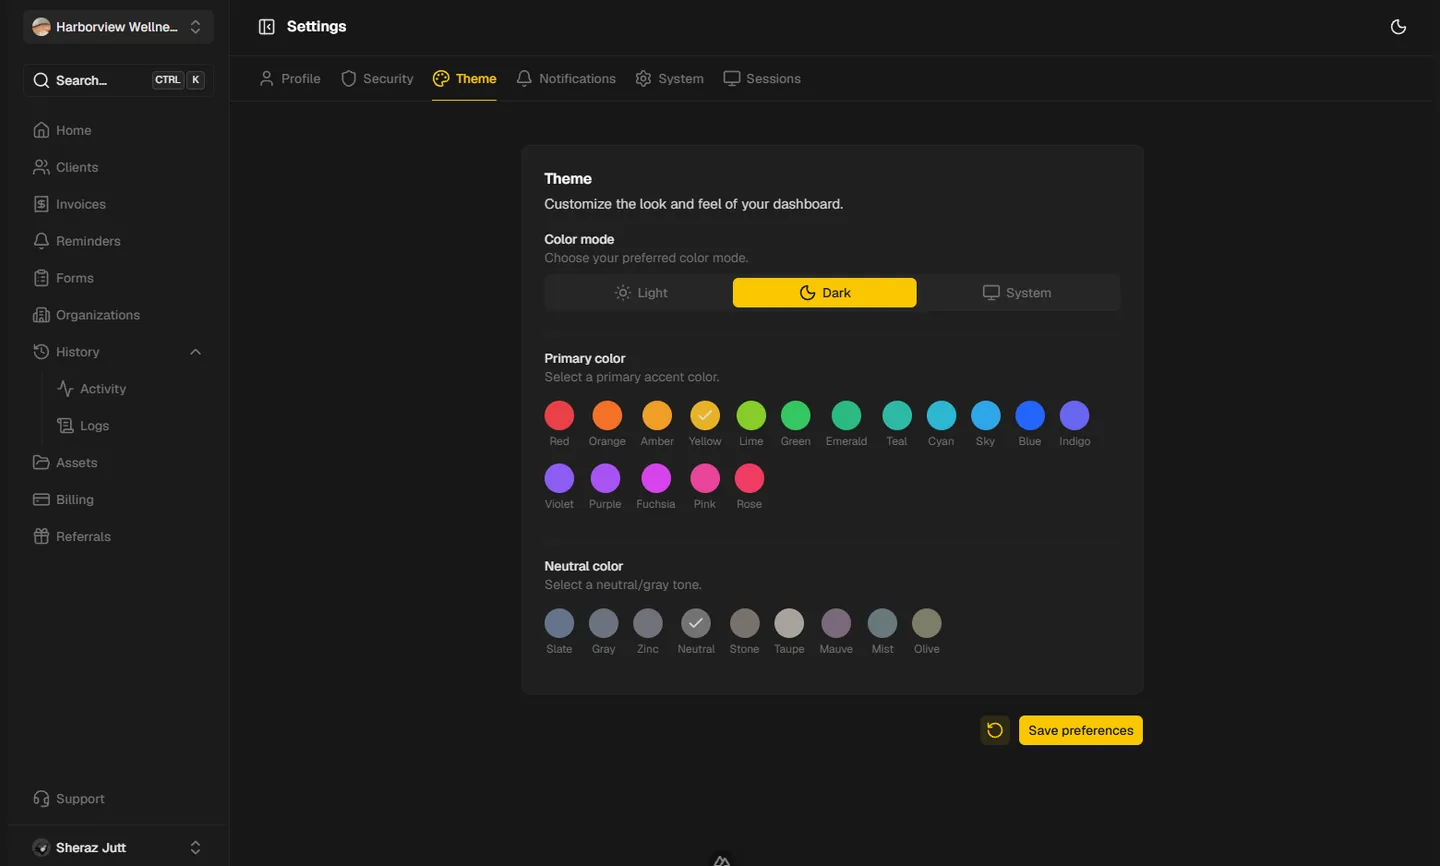The width and height of the screenshot is (1440, 866).
Task: Select the Stone neutral color swatch
Action: click(x=744, y=623)
